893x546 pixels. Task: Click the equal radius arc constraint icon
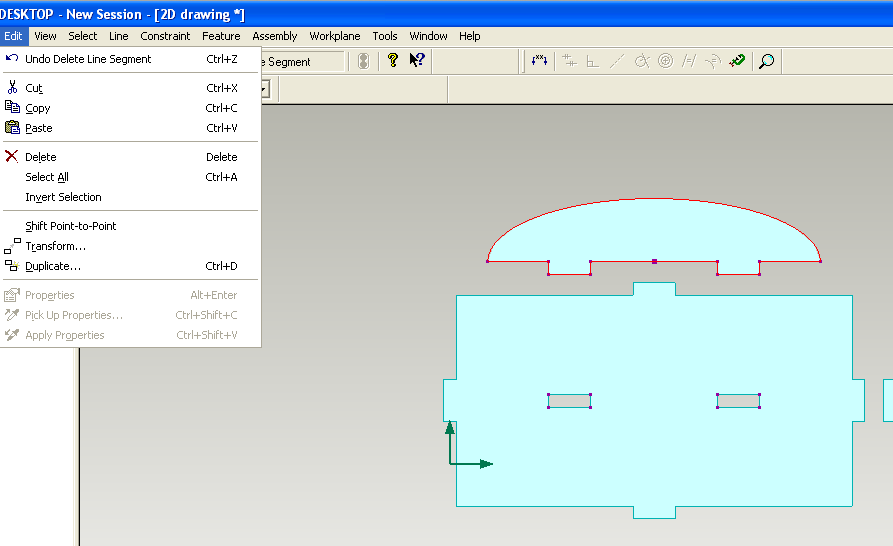coord(712,61)
